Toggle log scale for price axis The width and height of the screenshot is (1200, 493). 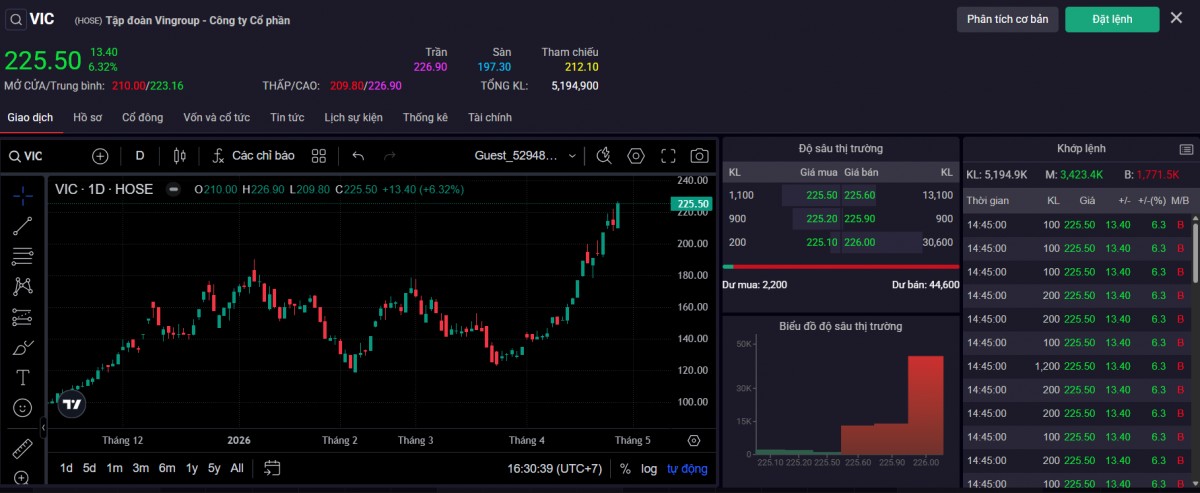(649, 468)
